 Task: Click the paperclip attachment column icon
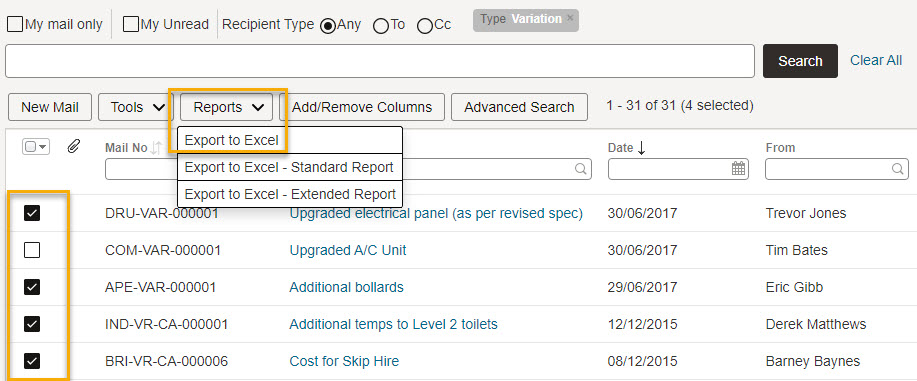pos(73,146)
